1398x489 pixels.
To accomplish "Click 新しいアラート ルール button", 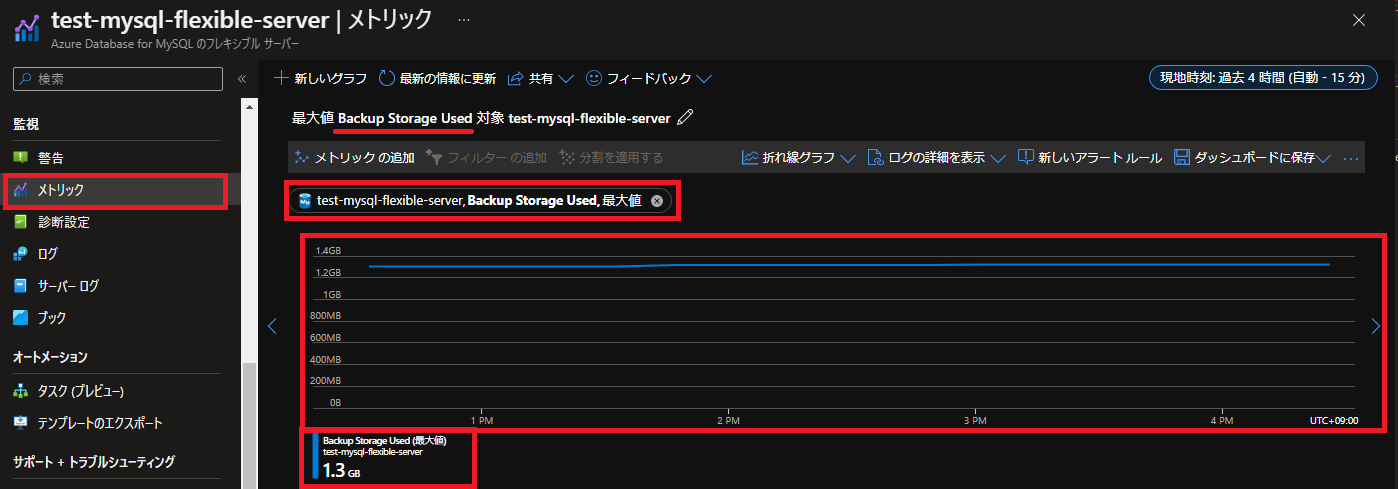I will pyautogui.click(x=1089, y=158).
